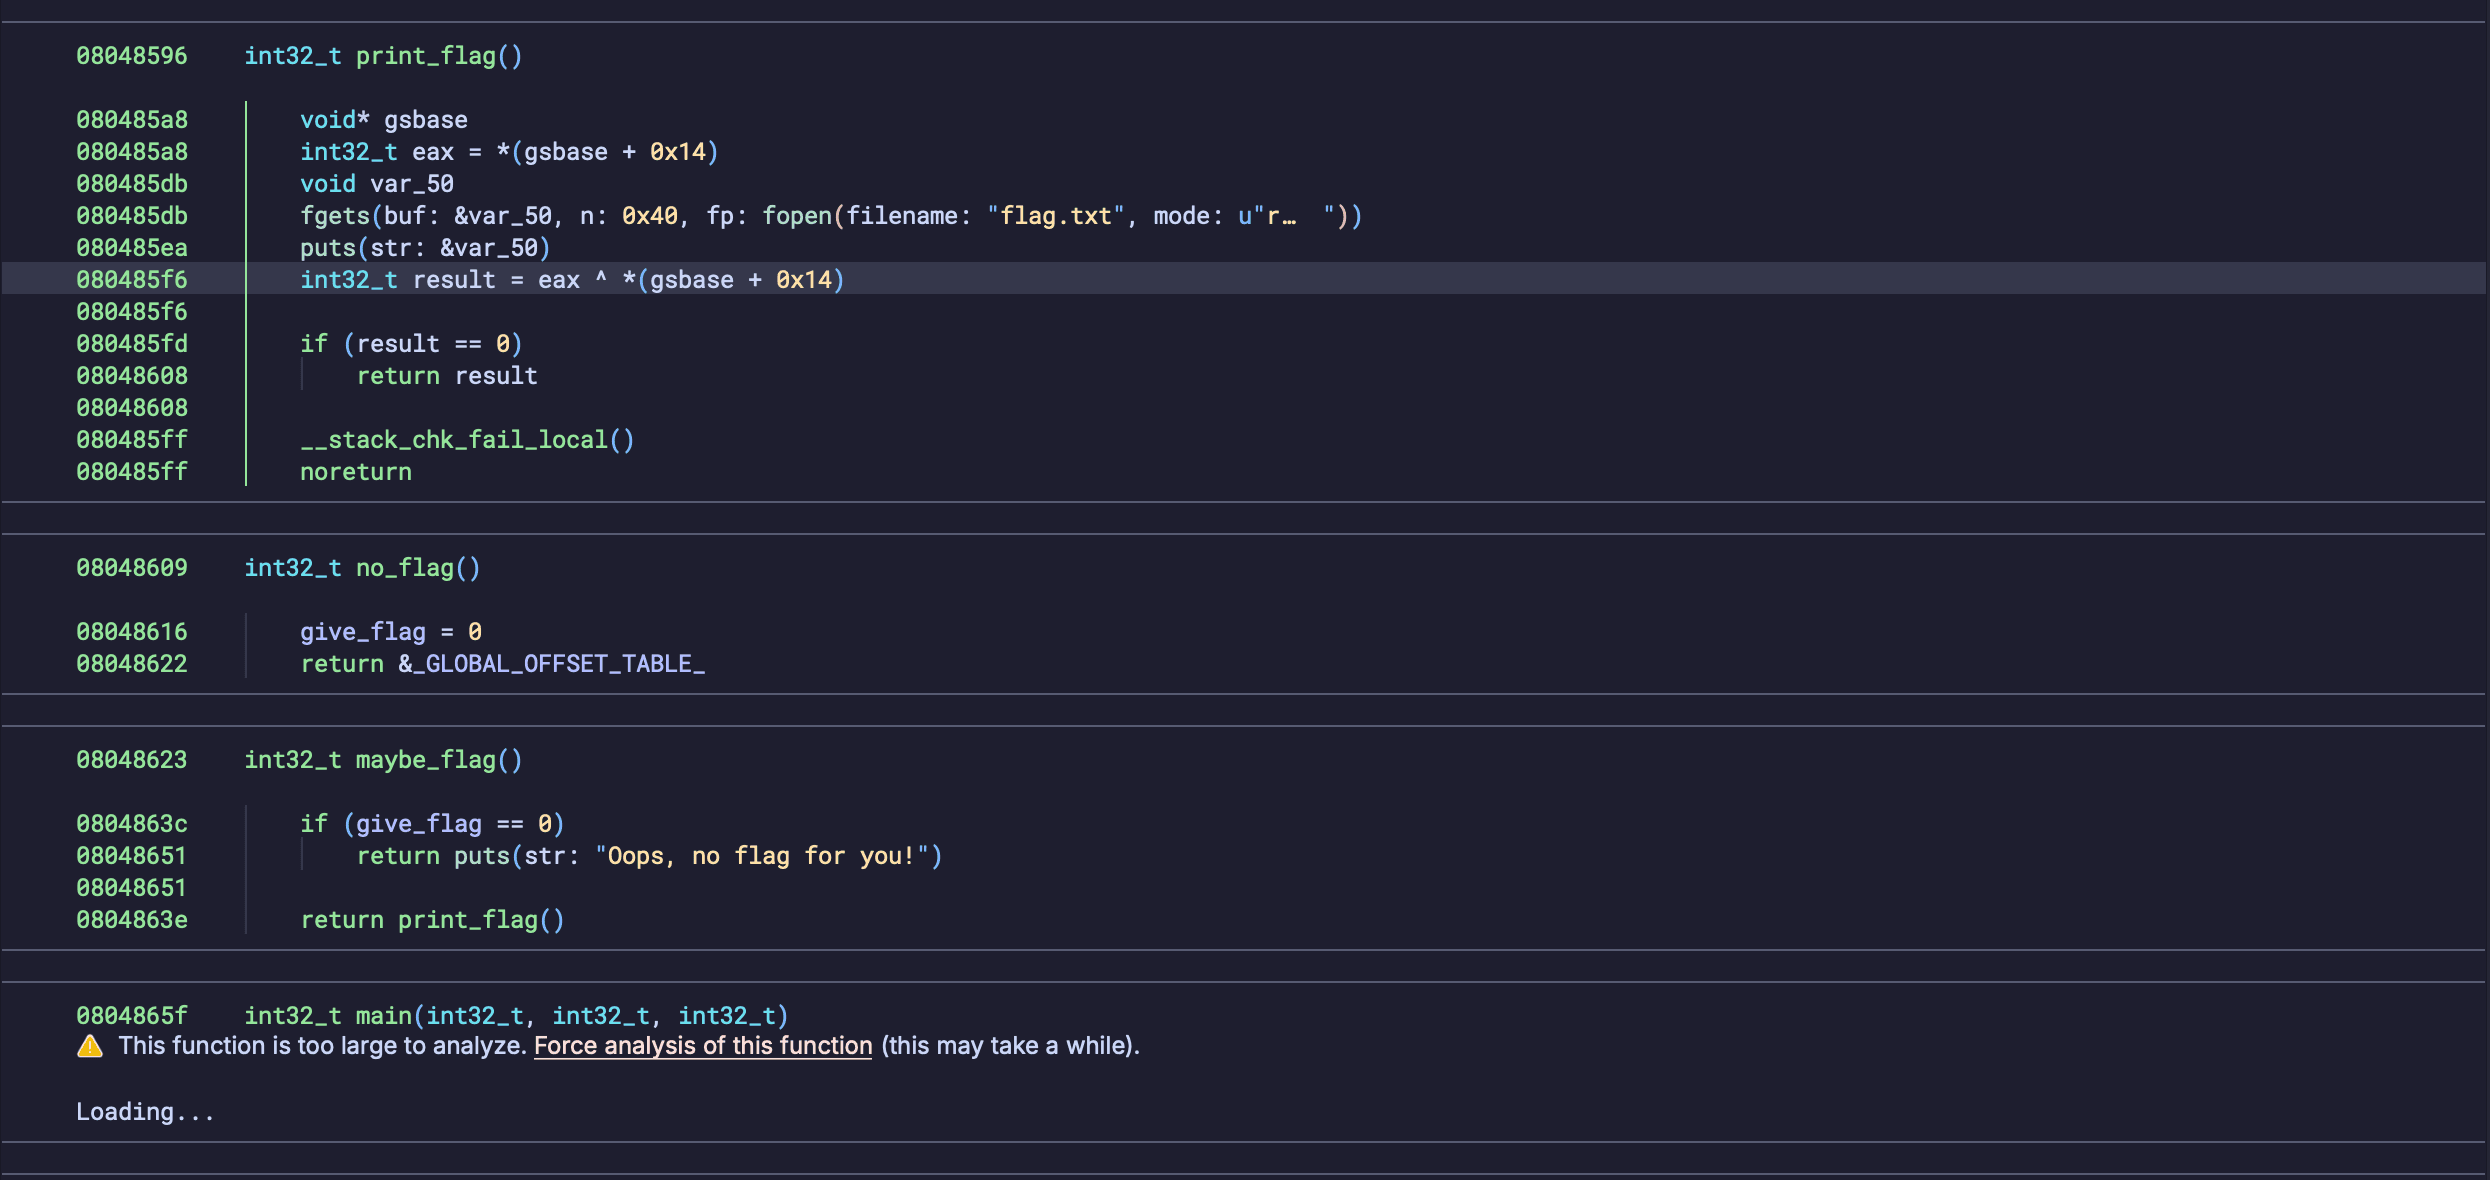Click address 08048596 of print_flag

(x=132, y=56)
